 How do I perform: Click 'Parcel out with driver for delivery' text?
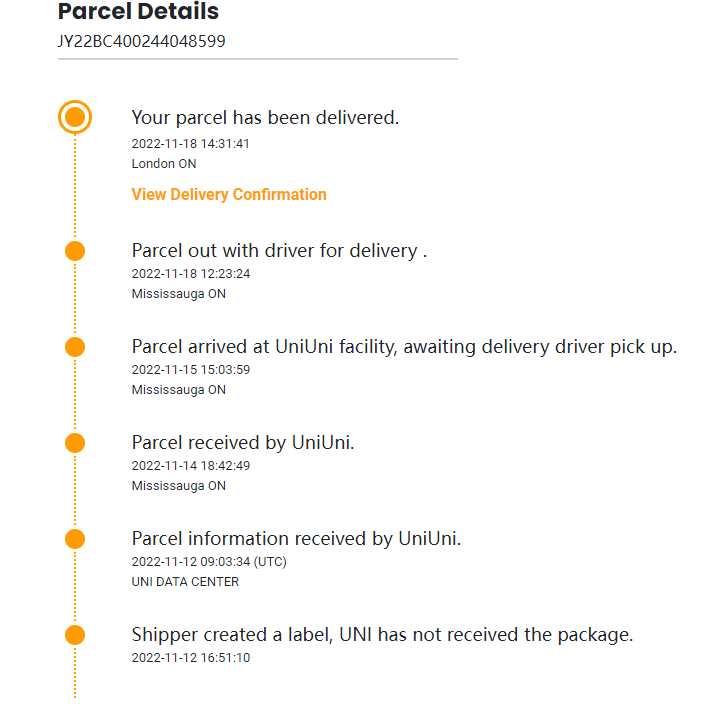pos(279,250)
